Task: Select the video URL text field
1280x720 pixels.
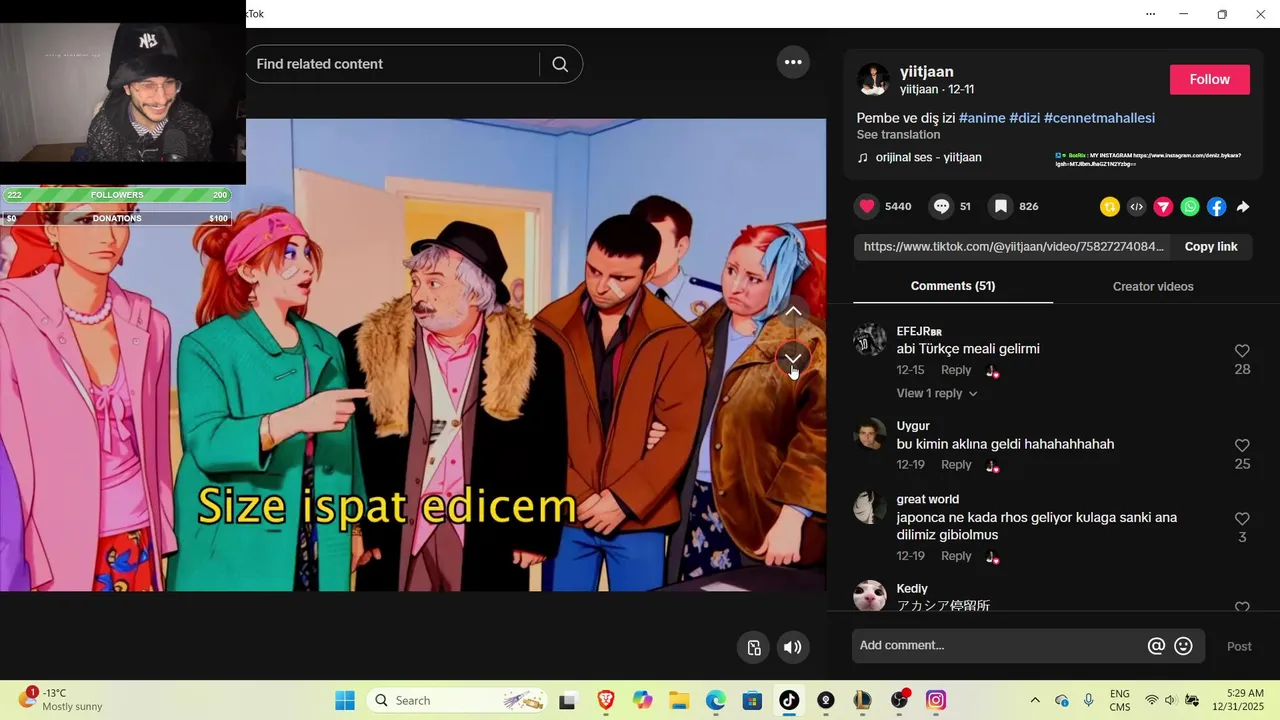Action: pyautogui.click(x=1012, y=247)
